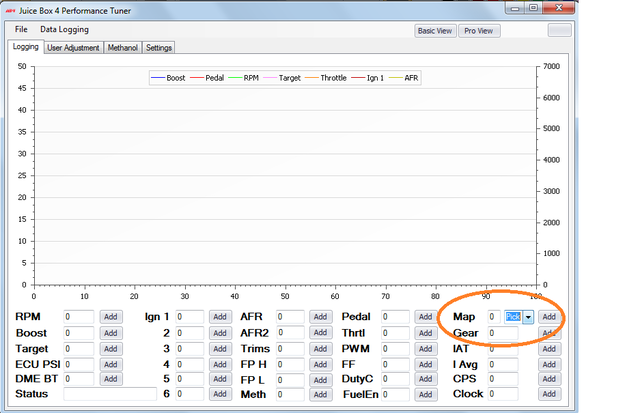
Task: Add Ign 6 to the graph
Action: point(220,394)
